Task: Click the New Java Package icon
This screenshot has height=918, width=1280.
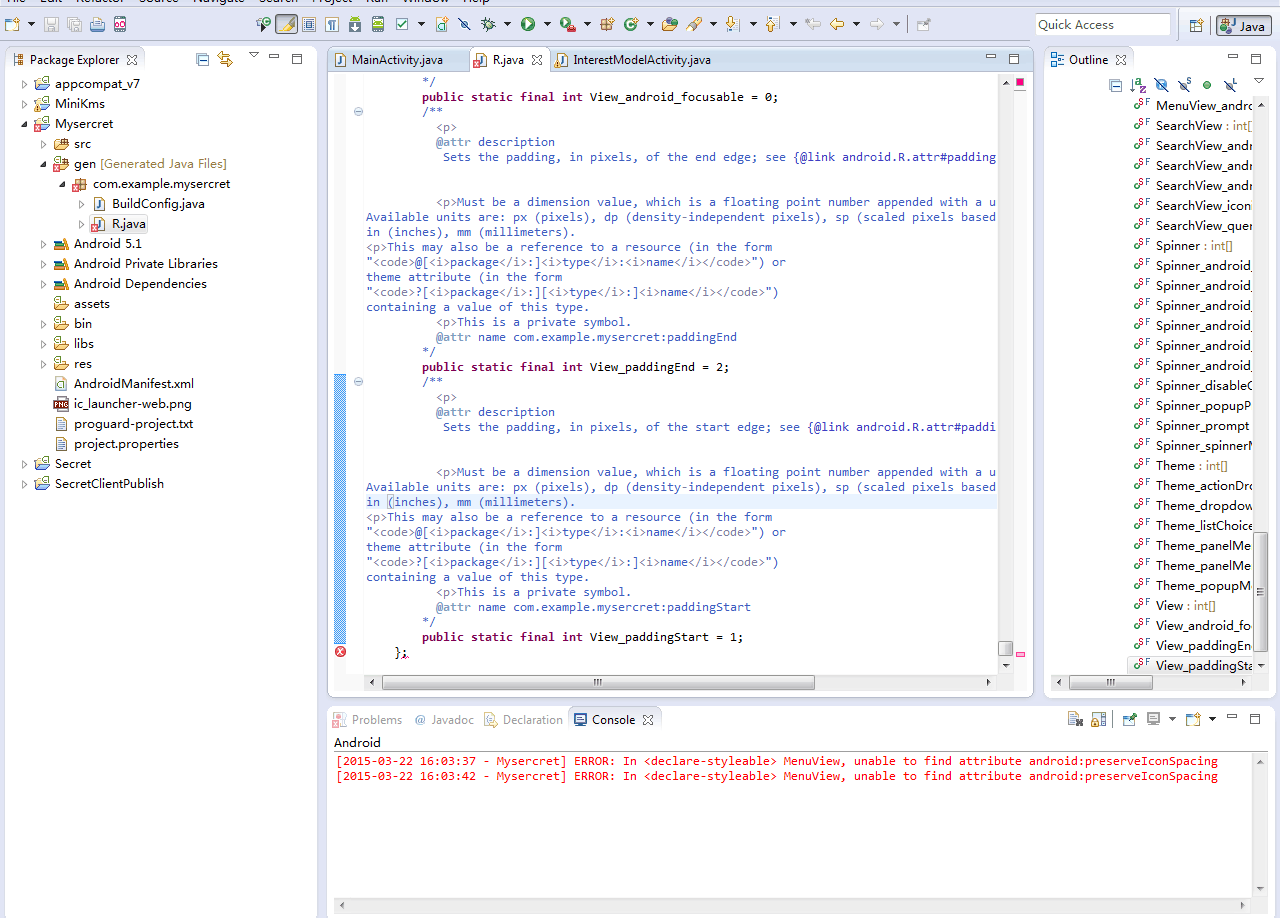Action: point(606,24)
